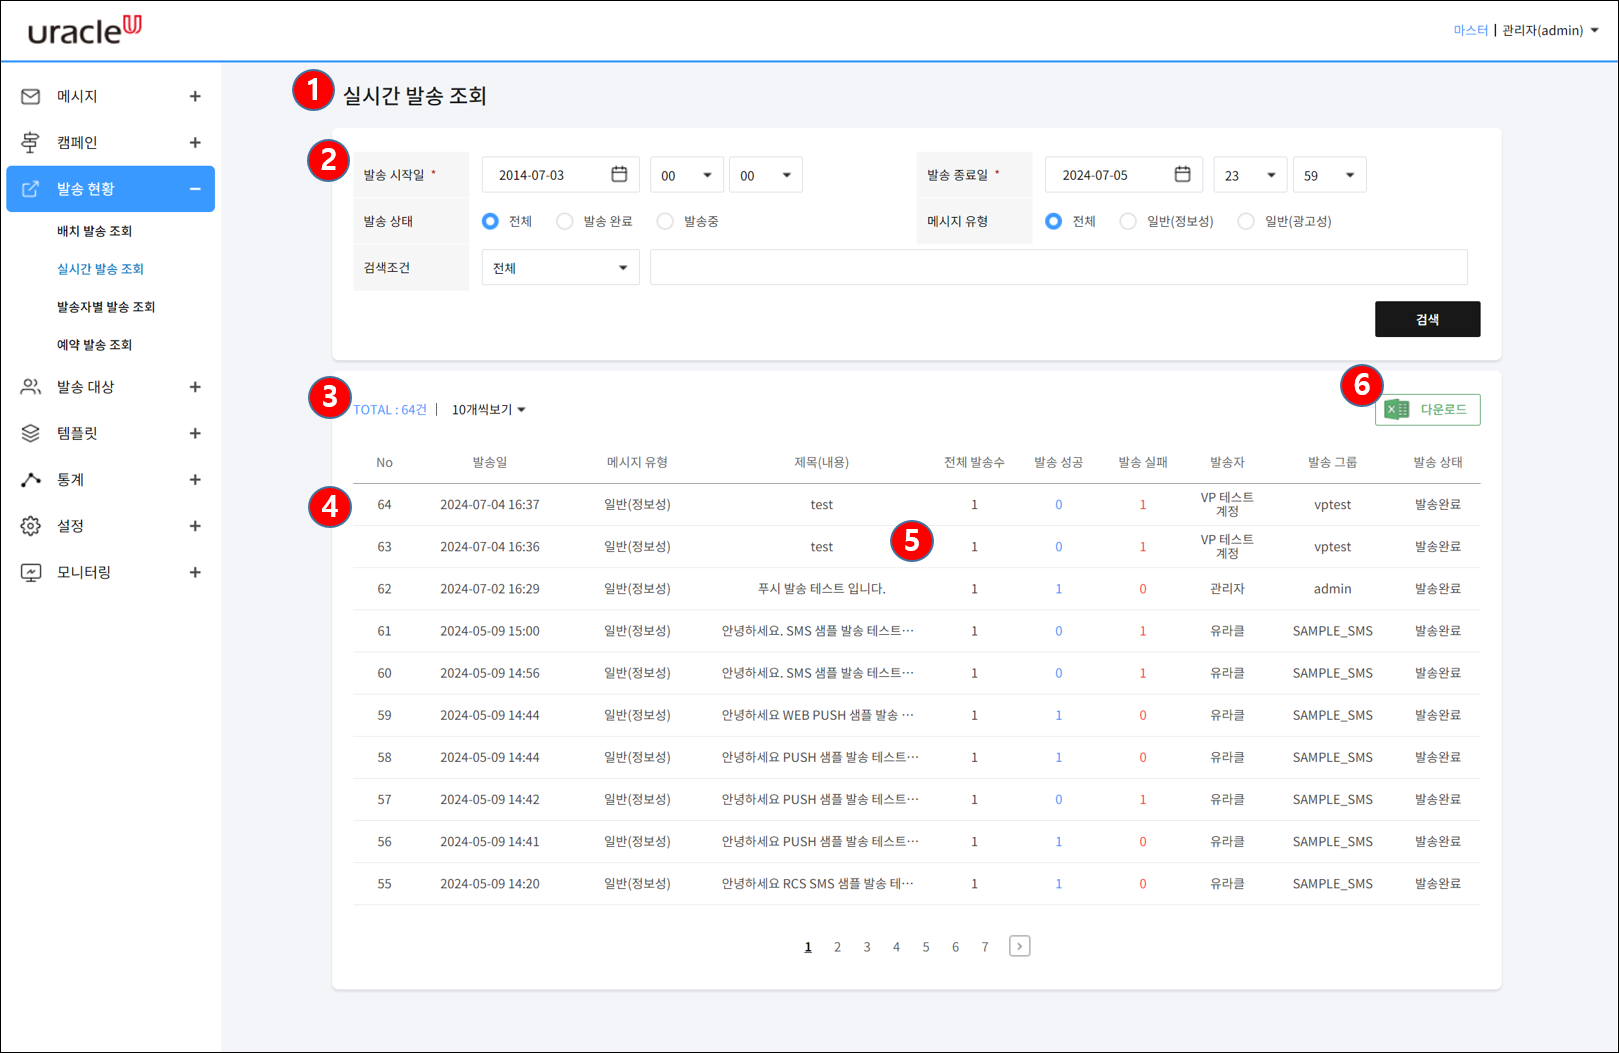The image size is (1619, 1053).
Task: Expand 캠페인 menu with plus icon
Action: (195, 142)
